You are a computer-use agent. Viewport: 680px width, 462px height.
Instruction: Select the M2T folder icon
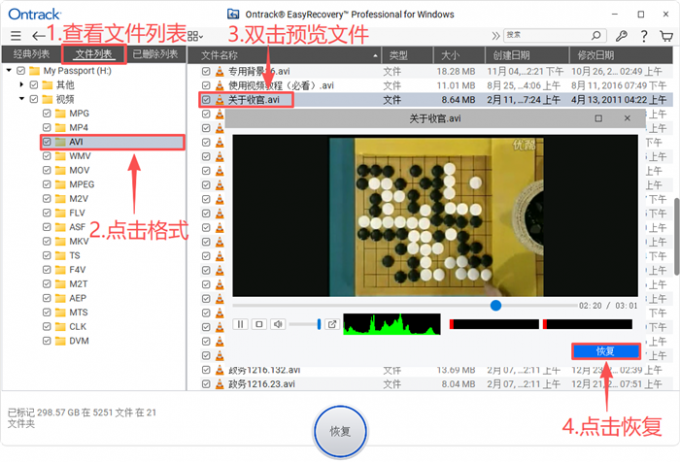point(61,284)
